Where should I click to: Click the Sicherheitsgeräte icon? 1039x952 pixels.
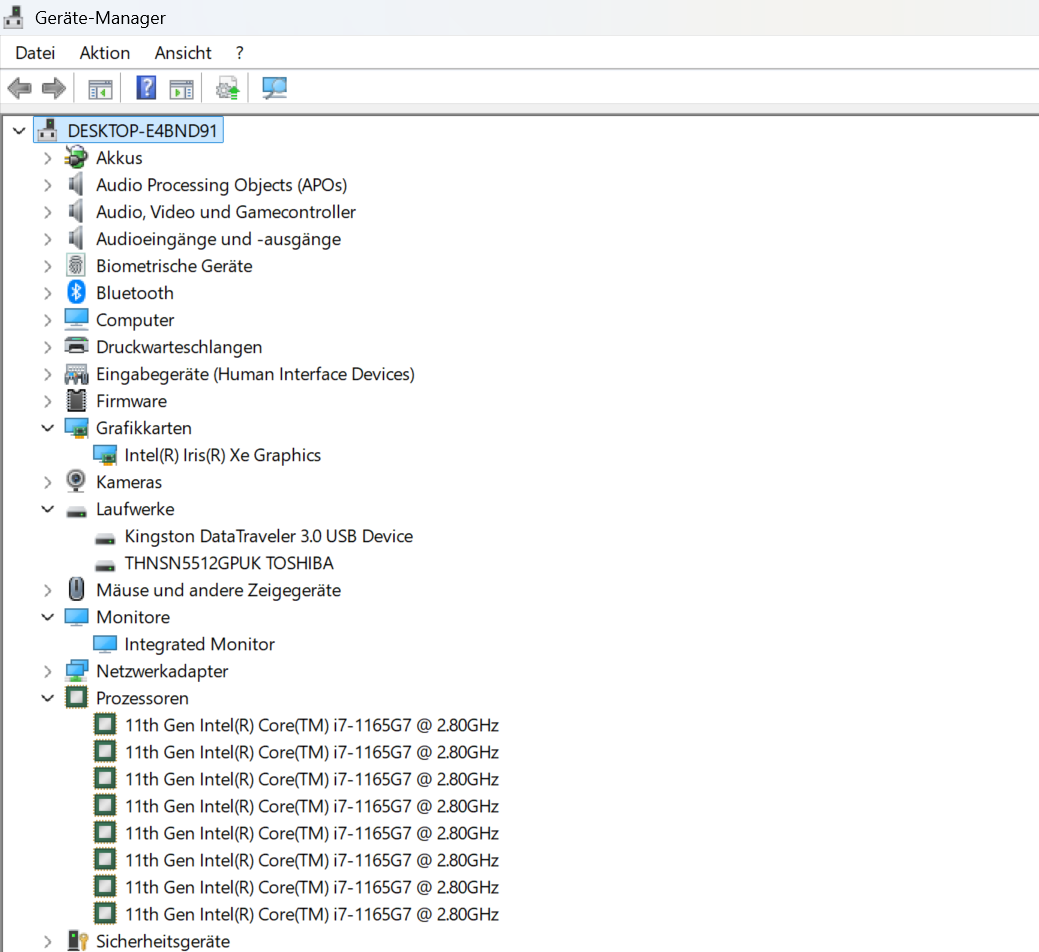(x=78, y=941)
